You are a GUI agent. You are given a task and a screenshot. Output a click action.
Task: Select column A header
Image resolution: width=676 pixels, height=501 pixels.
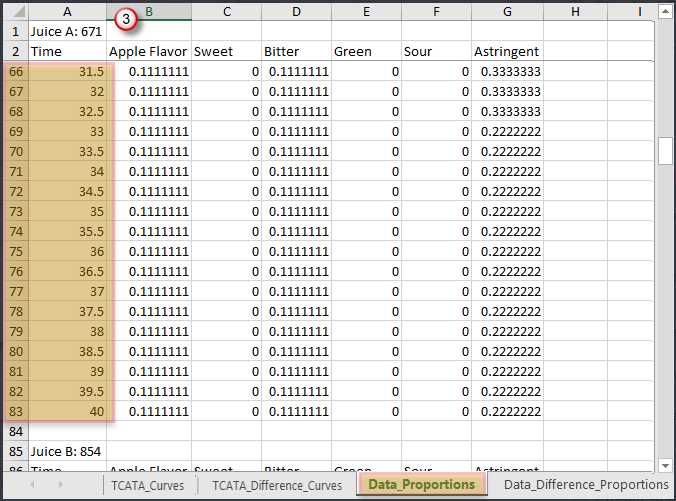click(67, 12)
